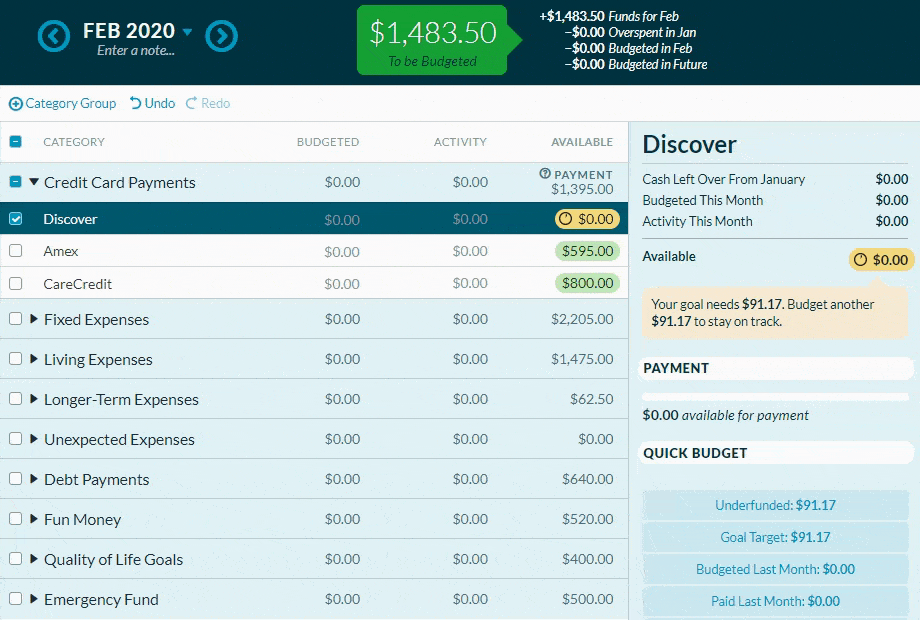Image resolution: width=920 pixels, height=620 pixels.
Task: Expand the Living Expenses group
Action: point(34,358)
